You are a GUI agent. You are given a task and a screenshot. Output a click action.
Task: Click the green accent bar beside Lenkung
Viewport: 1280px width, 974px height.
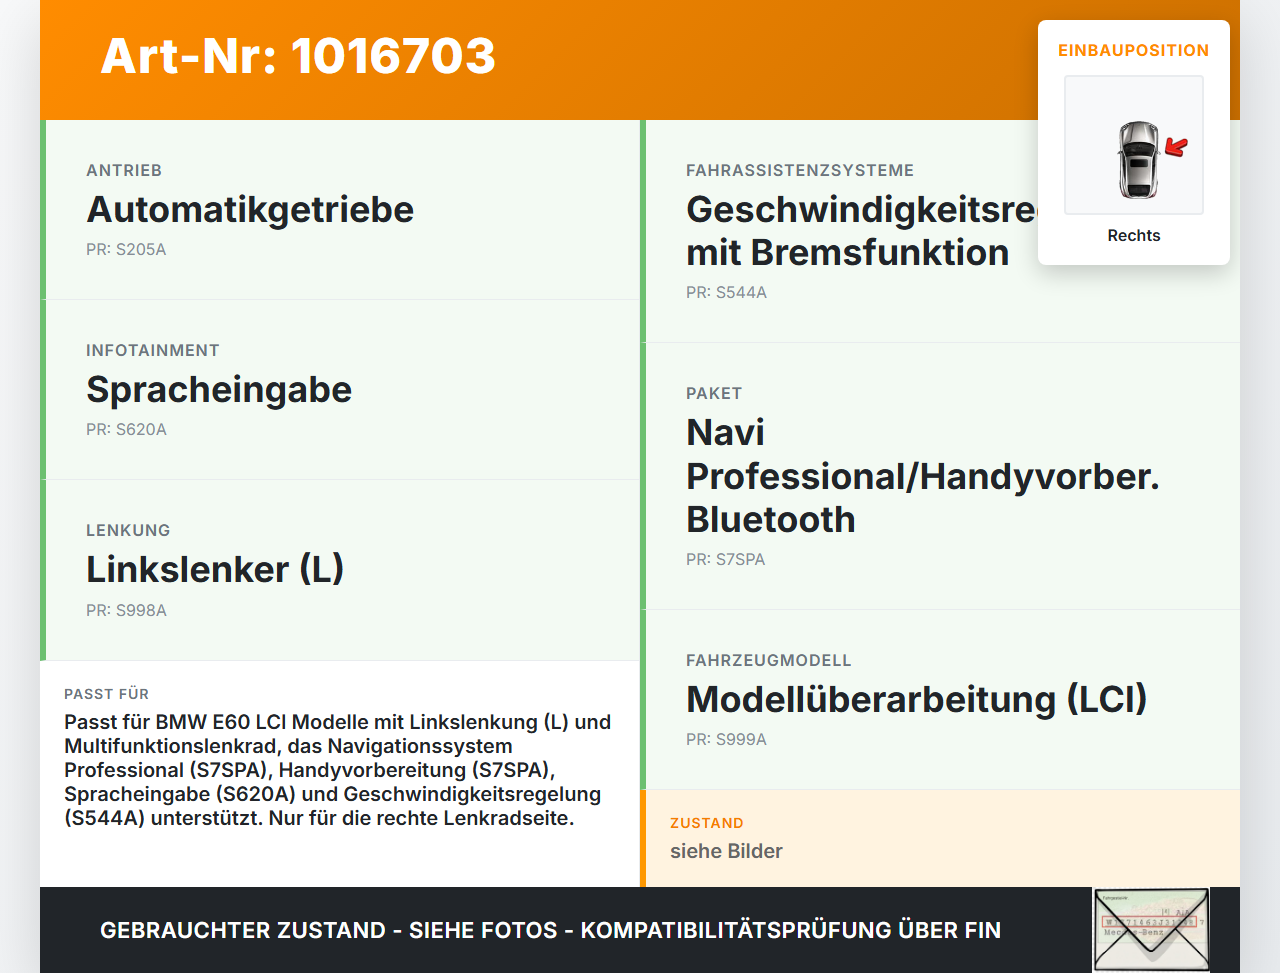42,570
